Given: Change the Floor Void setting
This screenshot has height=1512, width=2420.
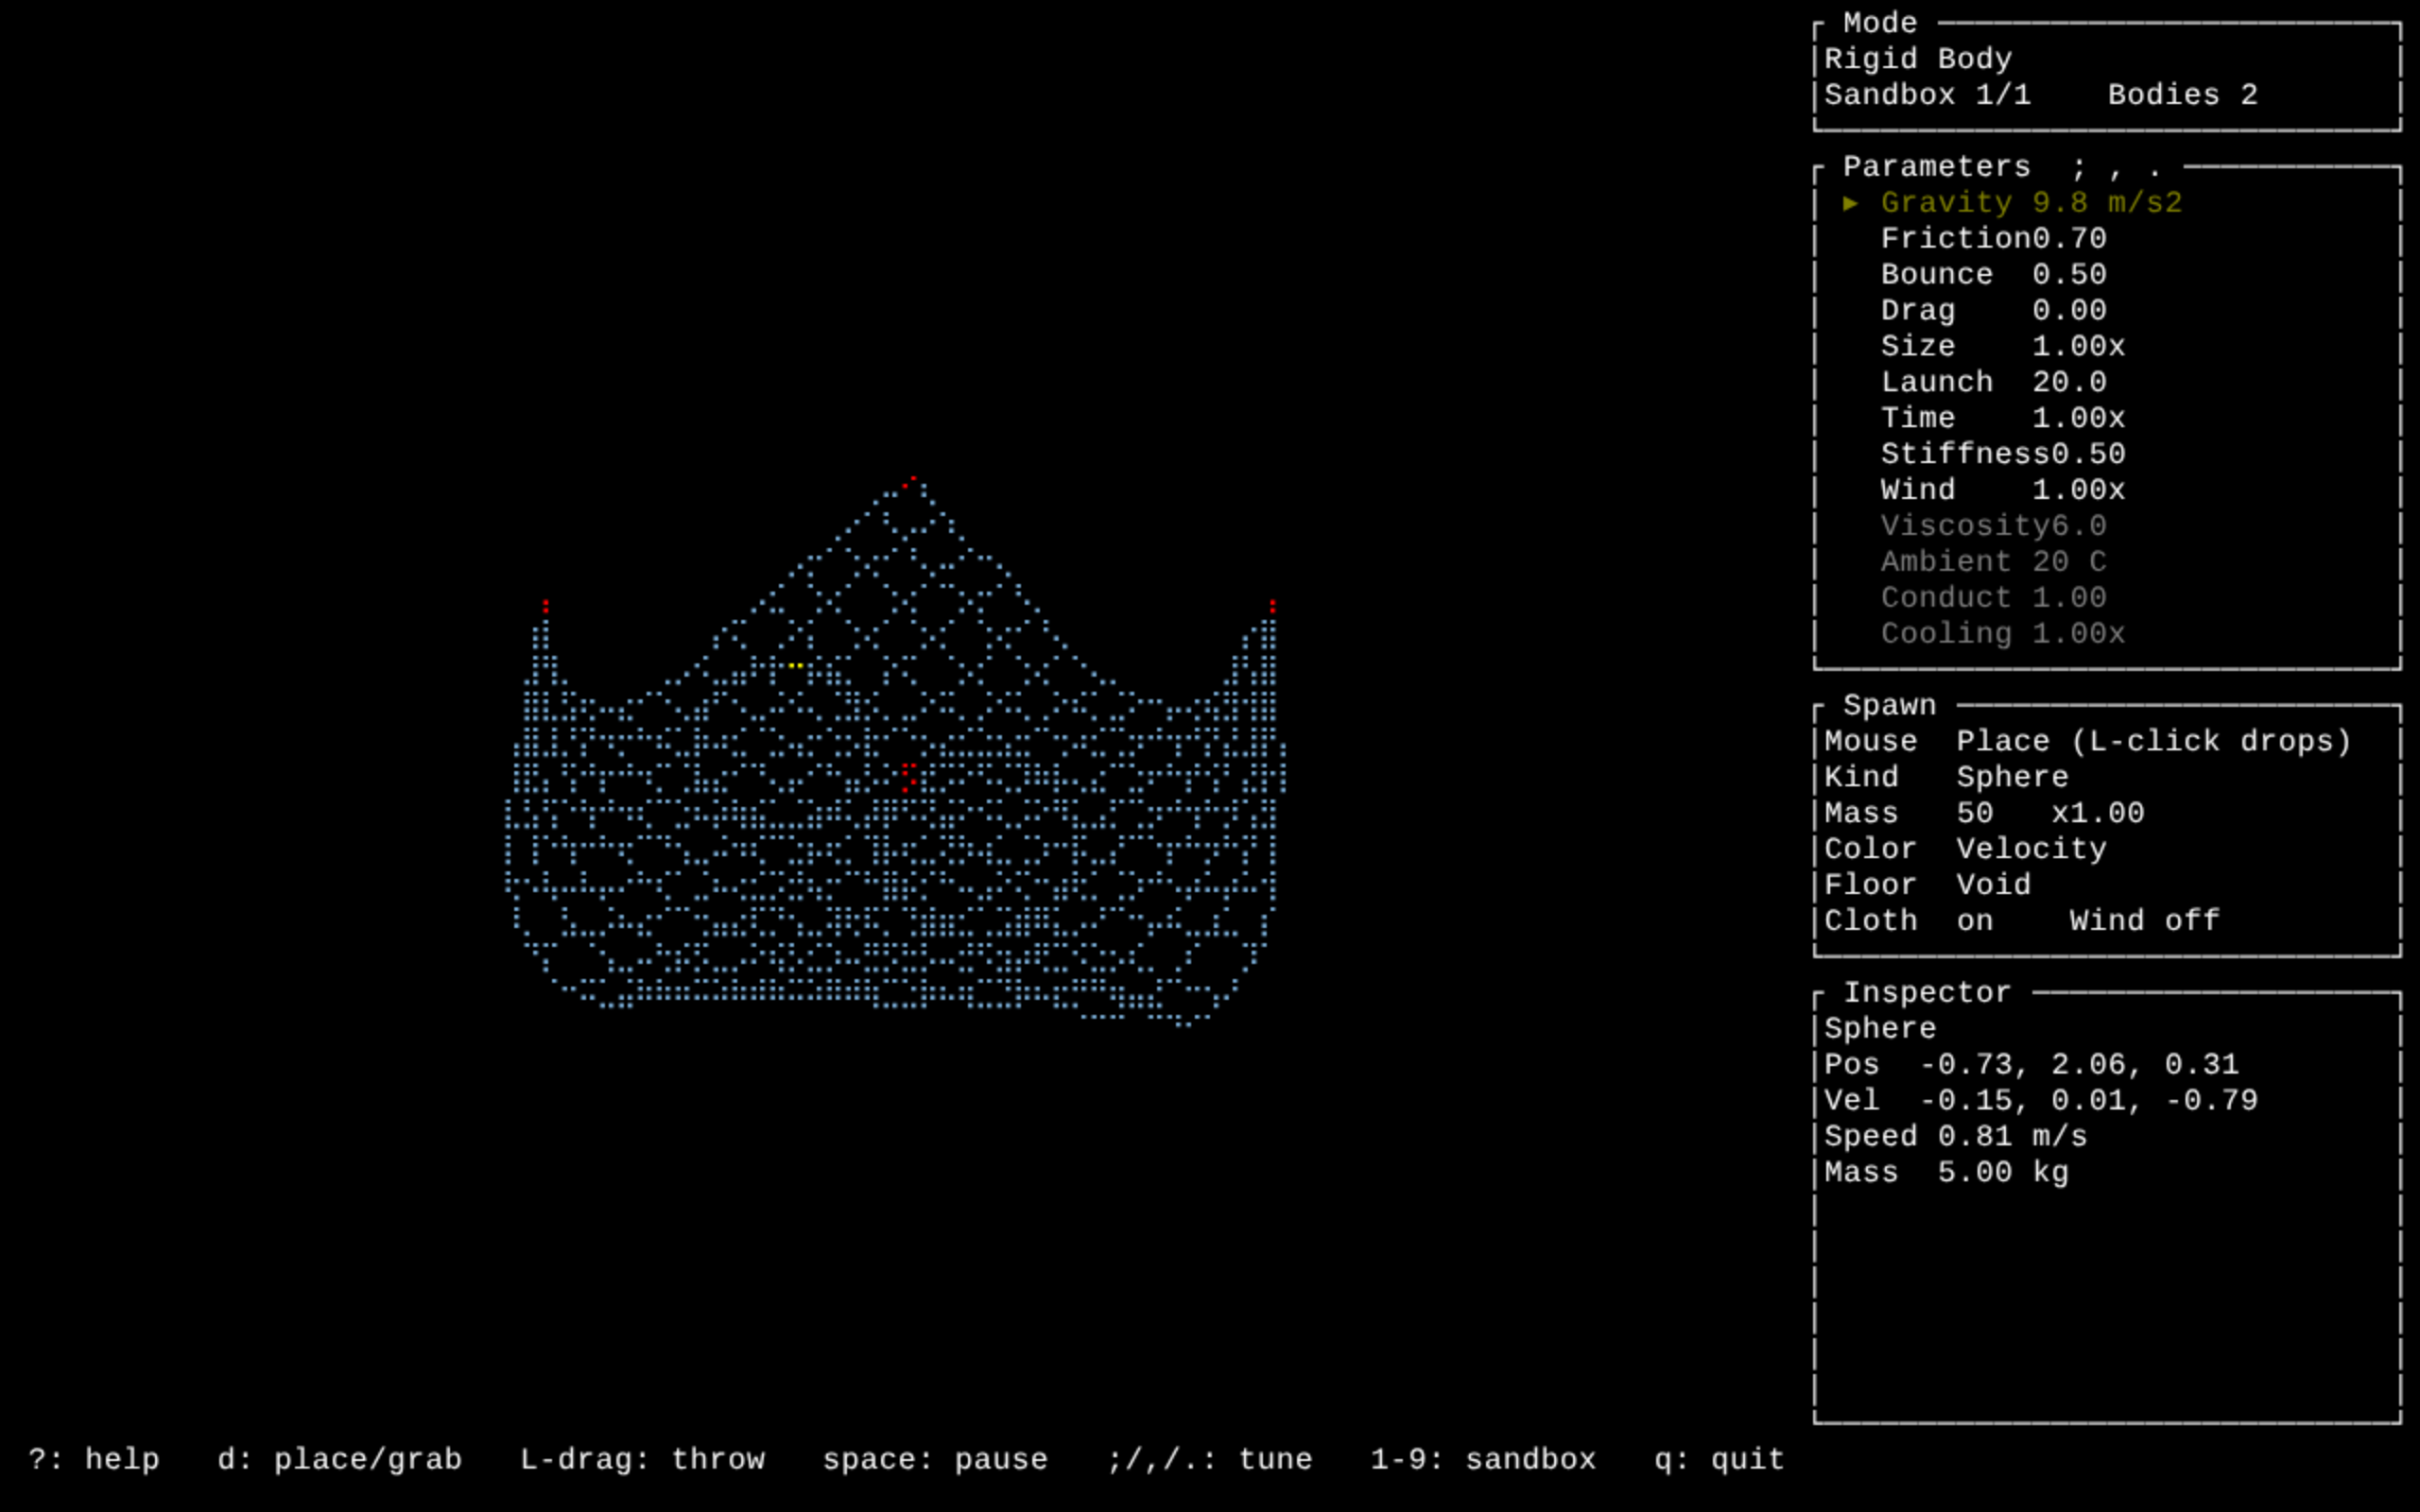Looking at the screenshot, I should pos(1927,886).
